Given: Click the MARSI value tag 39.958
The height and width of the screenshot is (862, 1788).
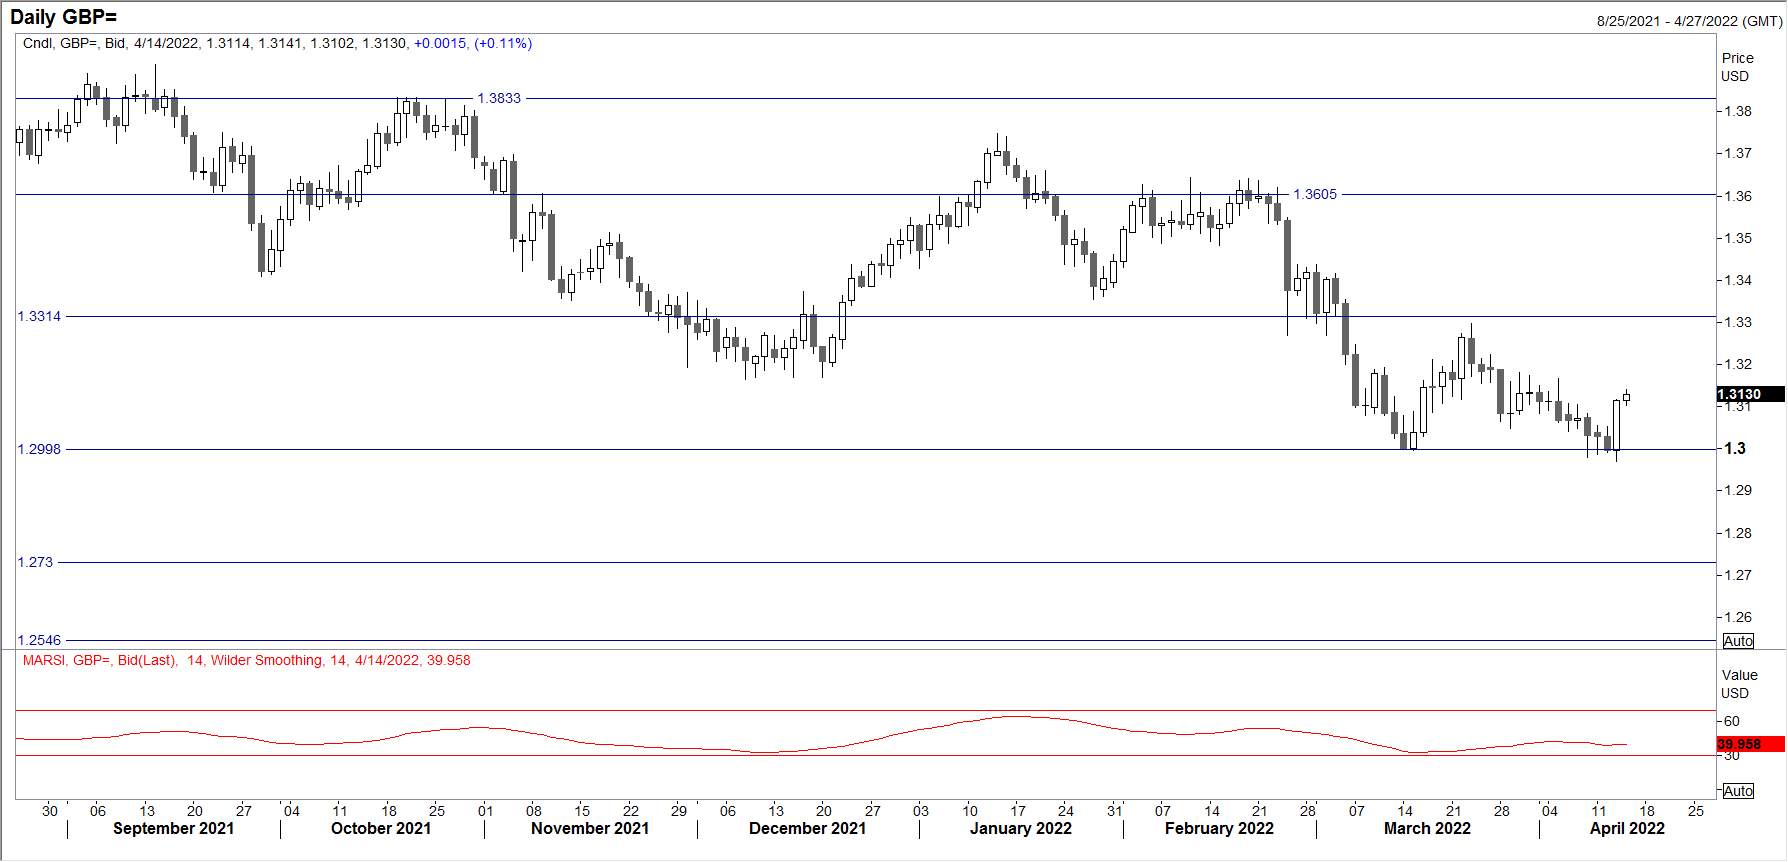Looking at the screenshot, I should [1750, 744].
